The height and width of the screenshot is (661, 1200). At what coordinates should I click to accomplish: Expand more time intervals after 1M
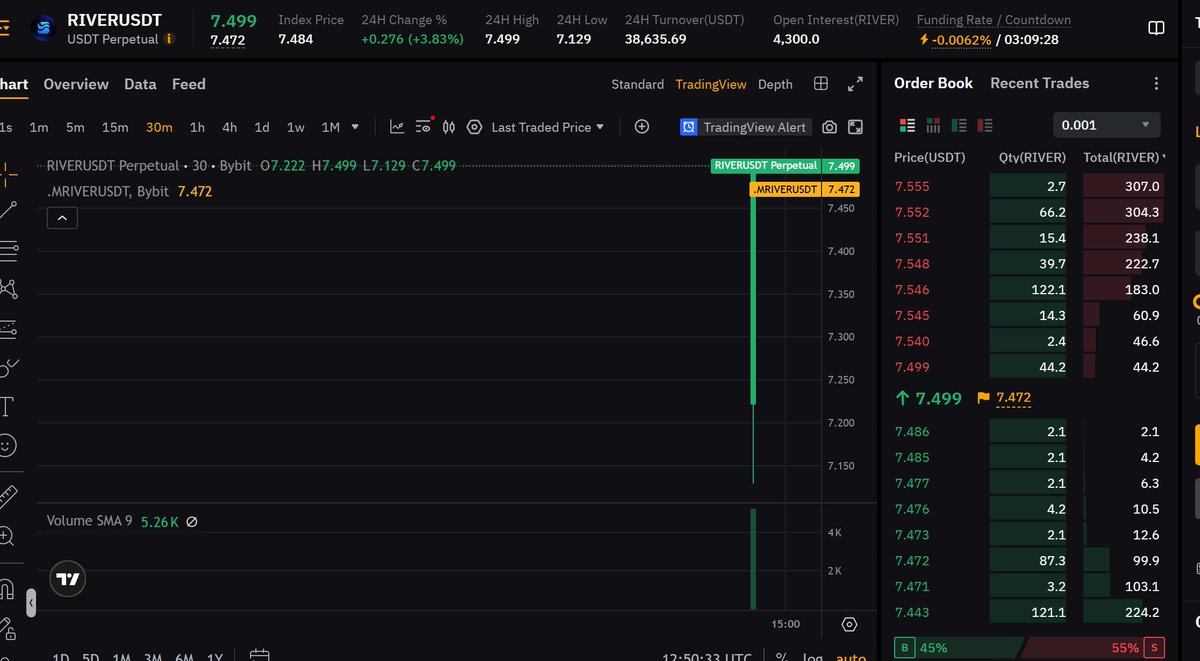pos(355,127)
